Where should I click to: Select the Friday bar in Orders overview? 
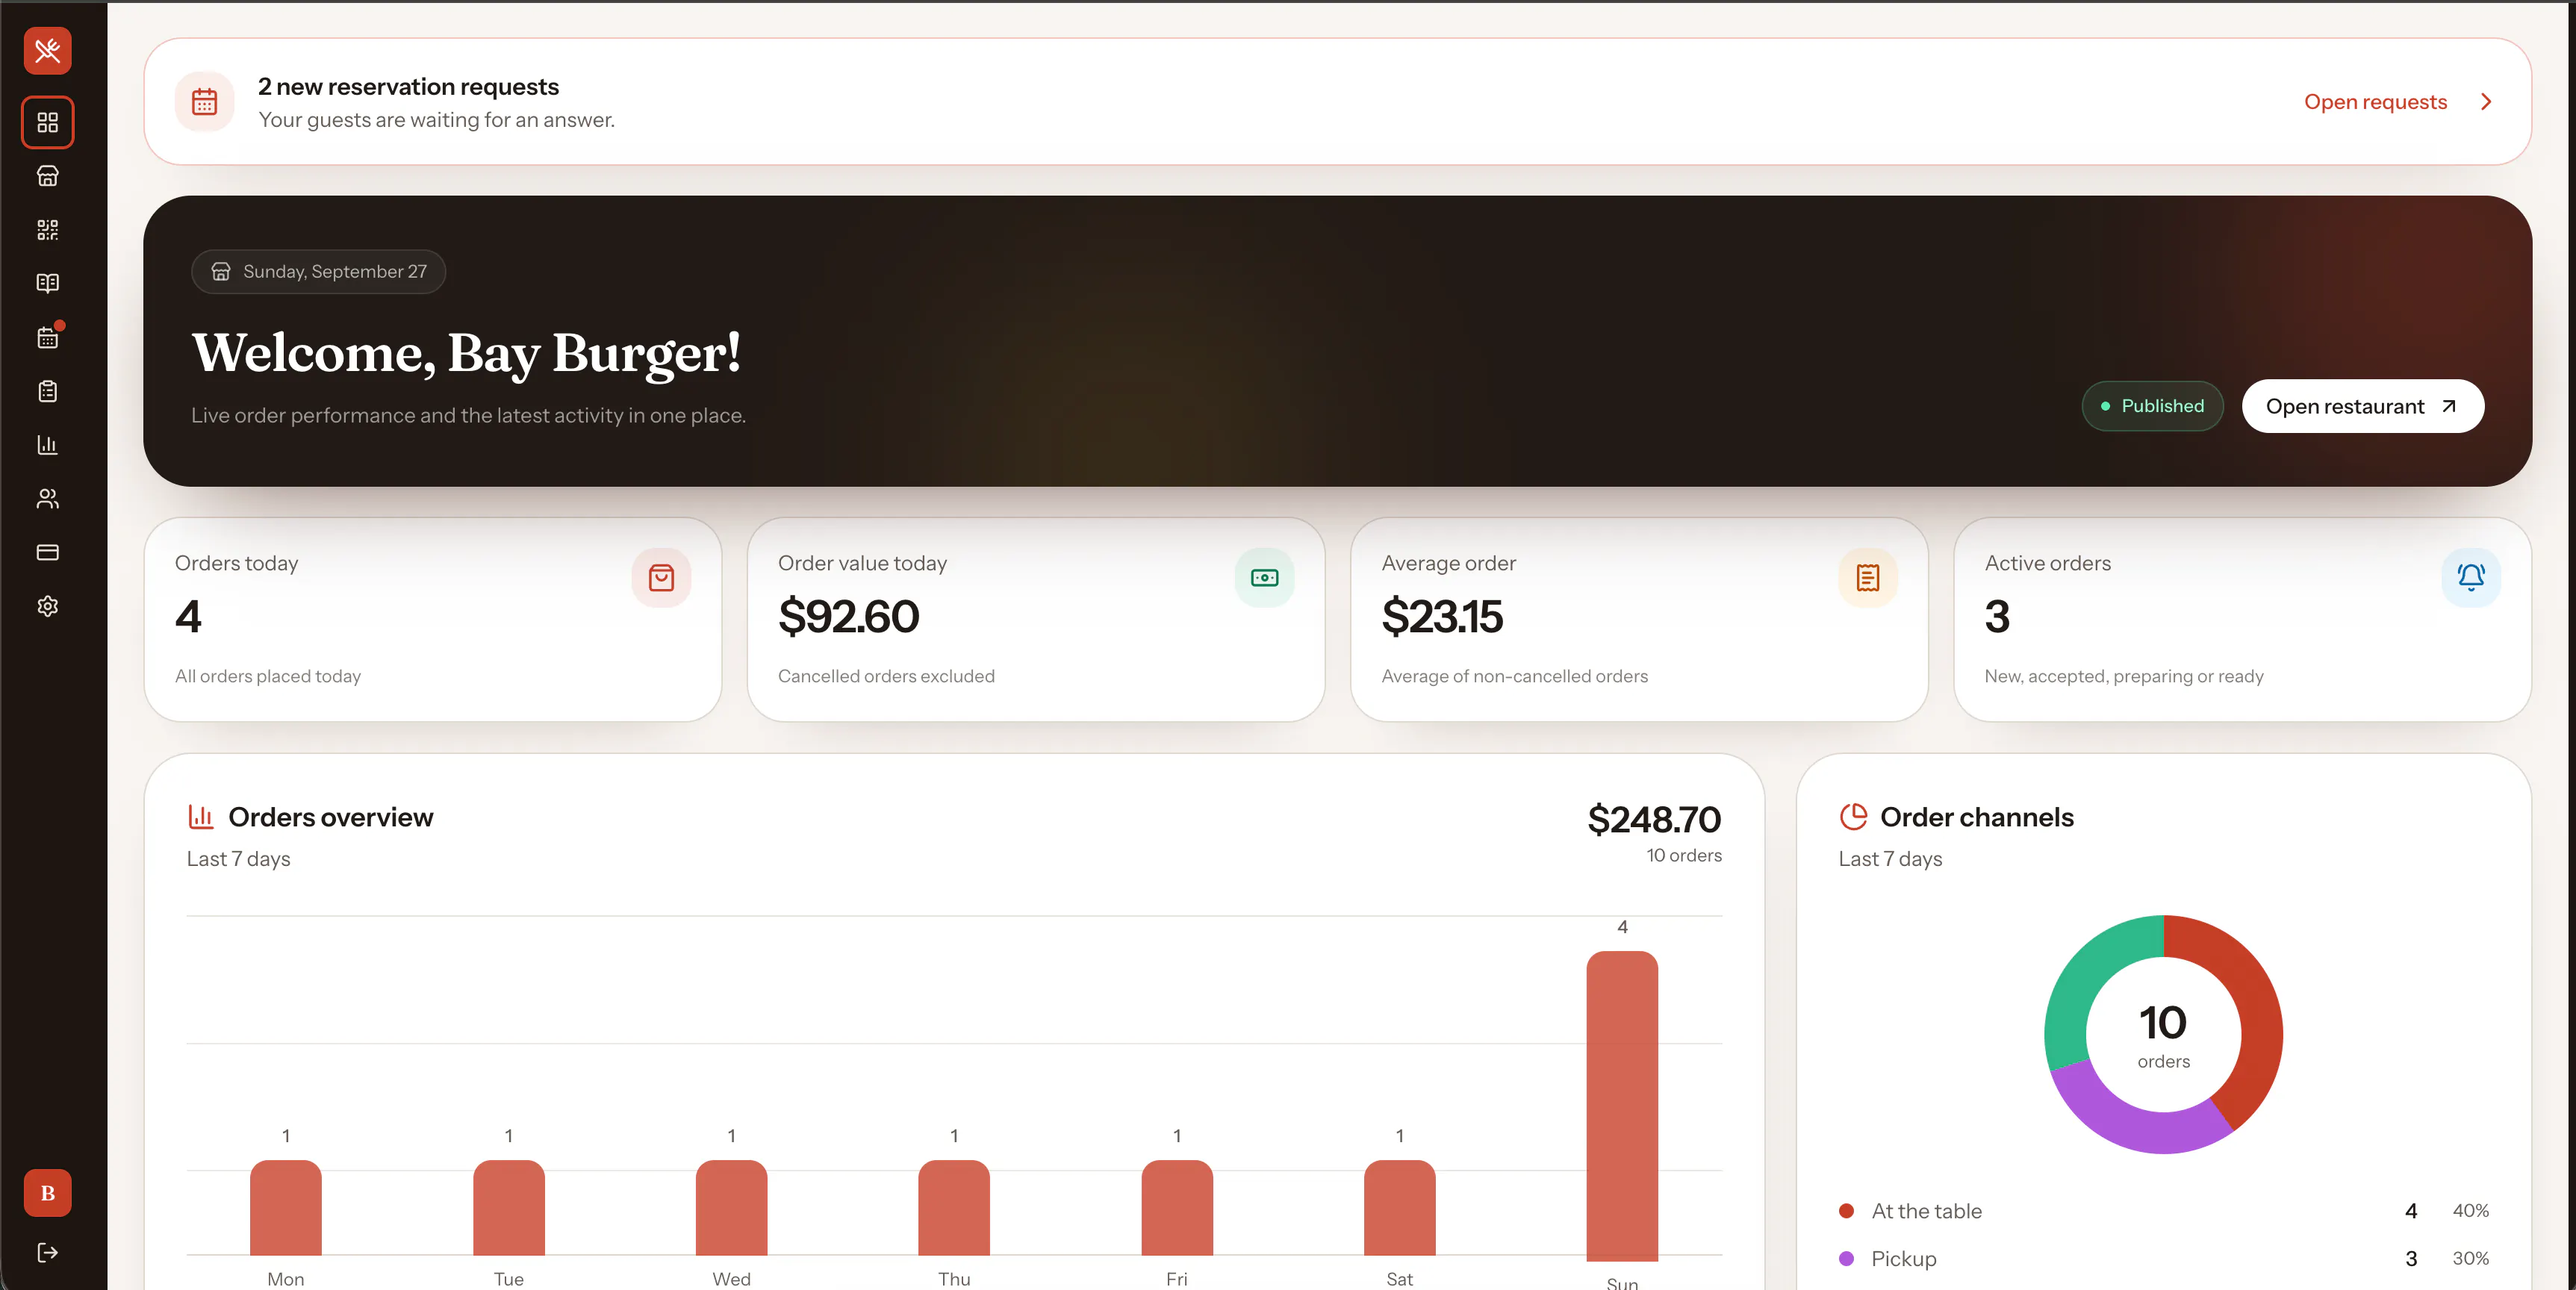click(x=1176, y=1208)
